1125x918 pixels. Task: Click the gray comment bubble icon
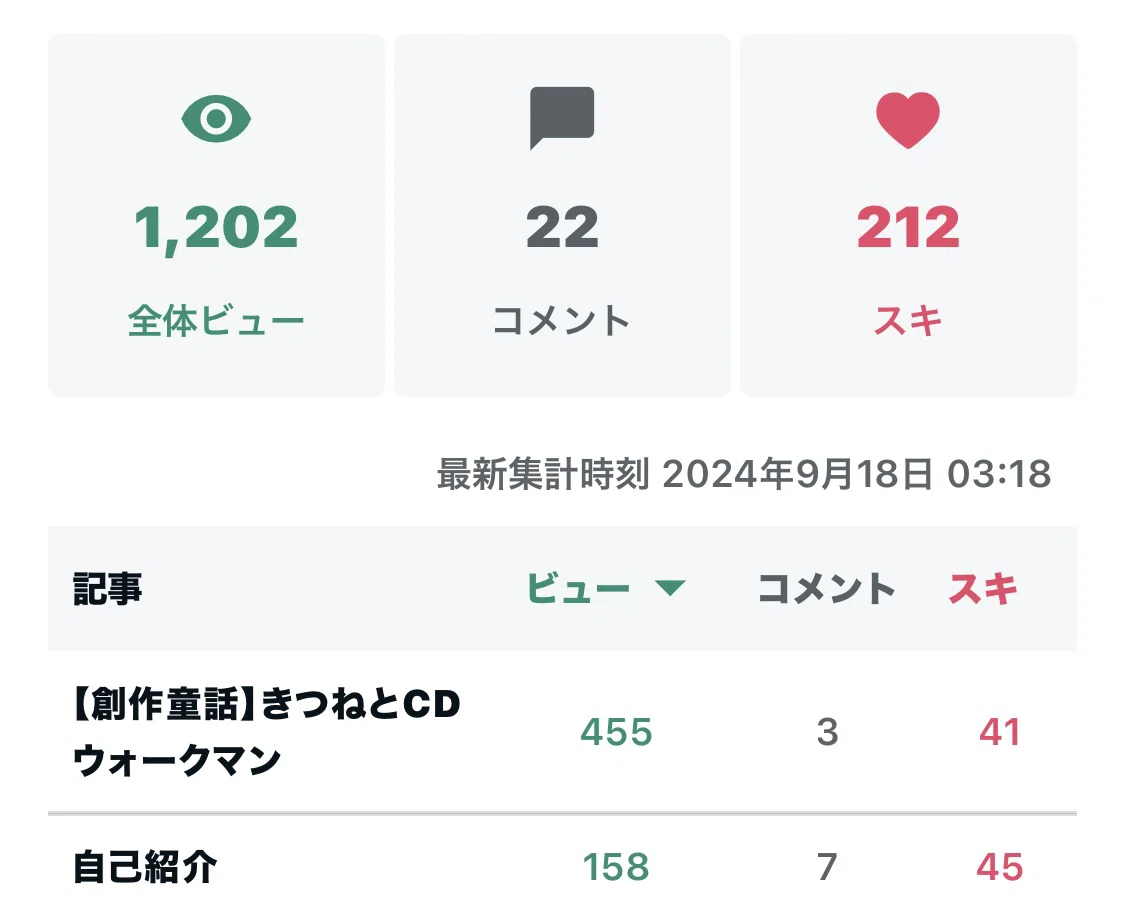point(562,118)
